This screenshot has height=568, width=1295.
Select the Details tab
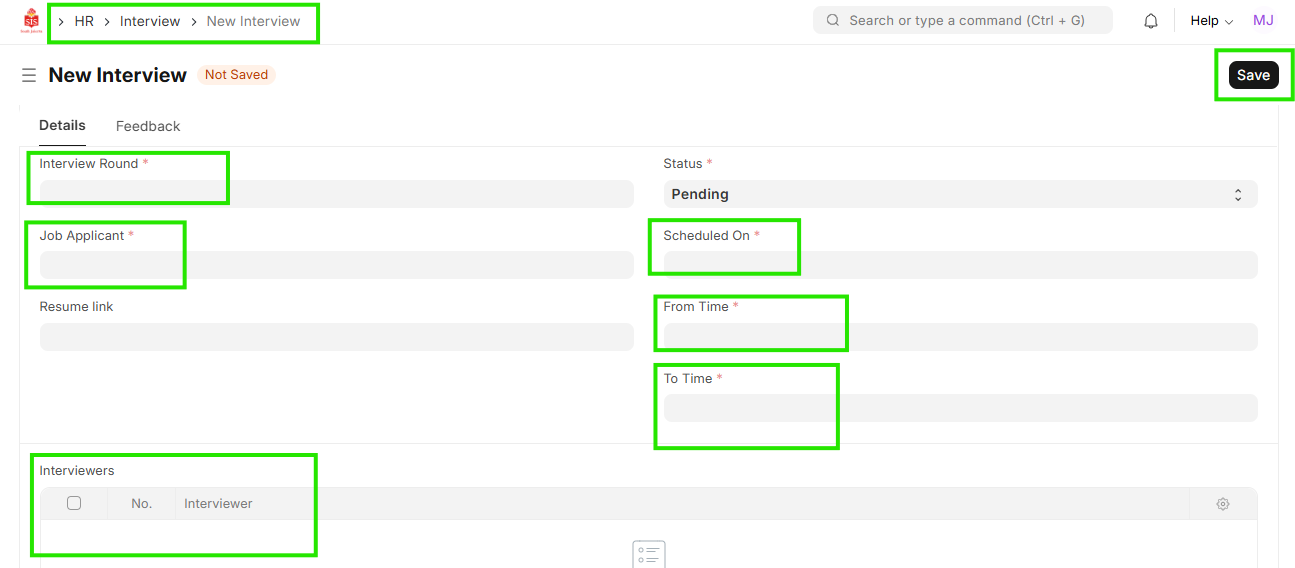[x=62, y=126]
